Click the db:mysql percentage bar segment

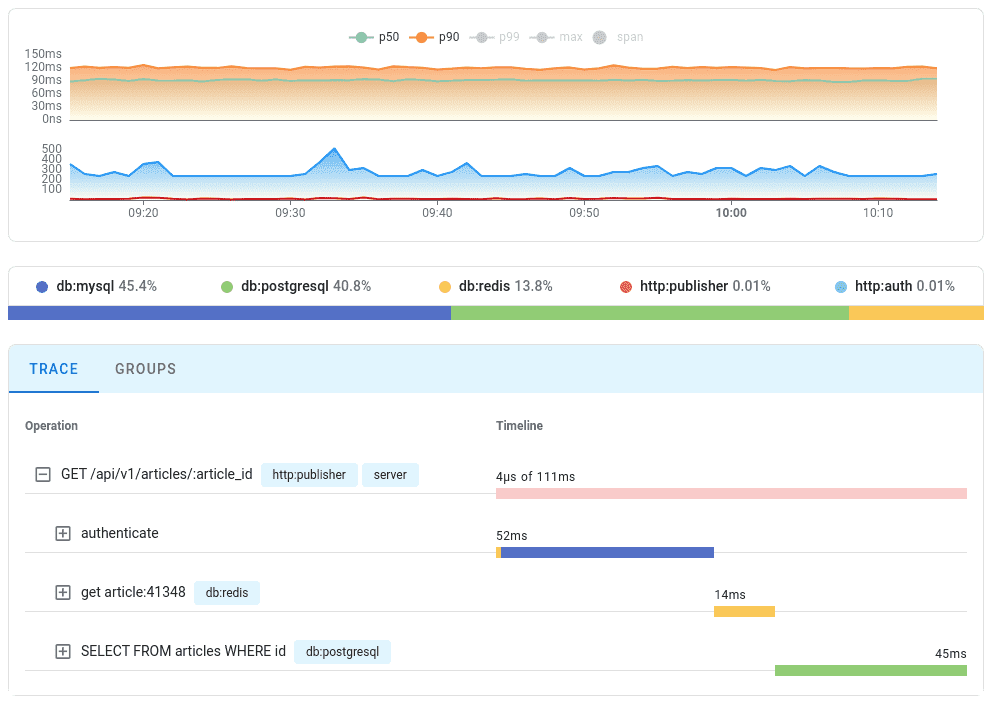click(229, 313)
